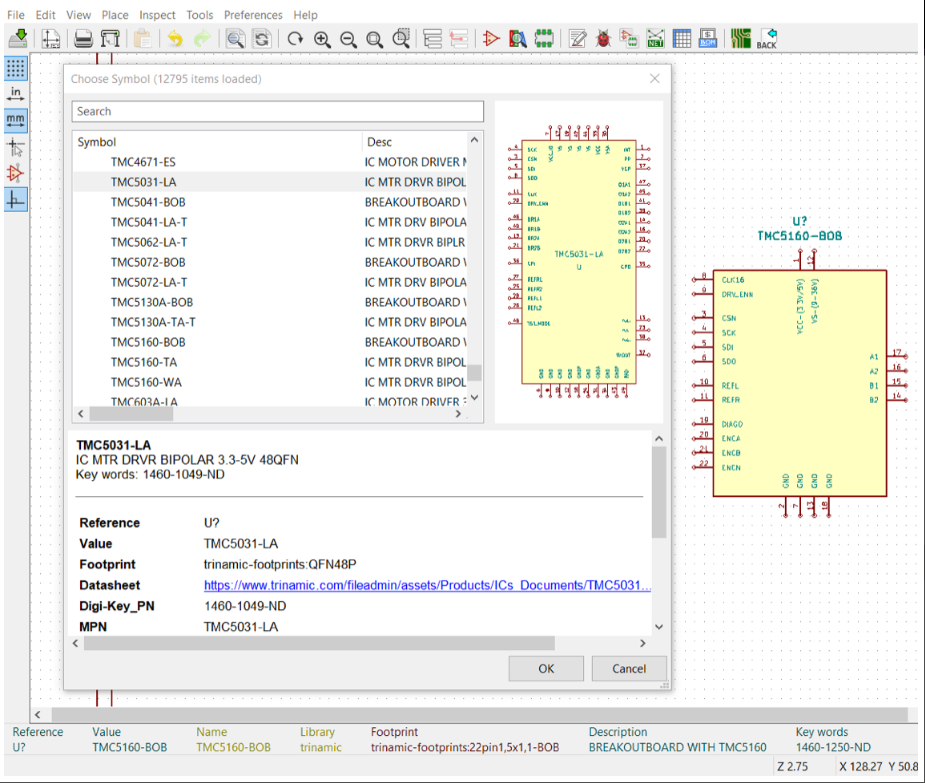Open the Place menu
925x783 pixels.
click(115, 15)
